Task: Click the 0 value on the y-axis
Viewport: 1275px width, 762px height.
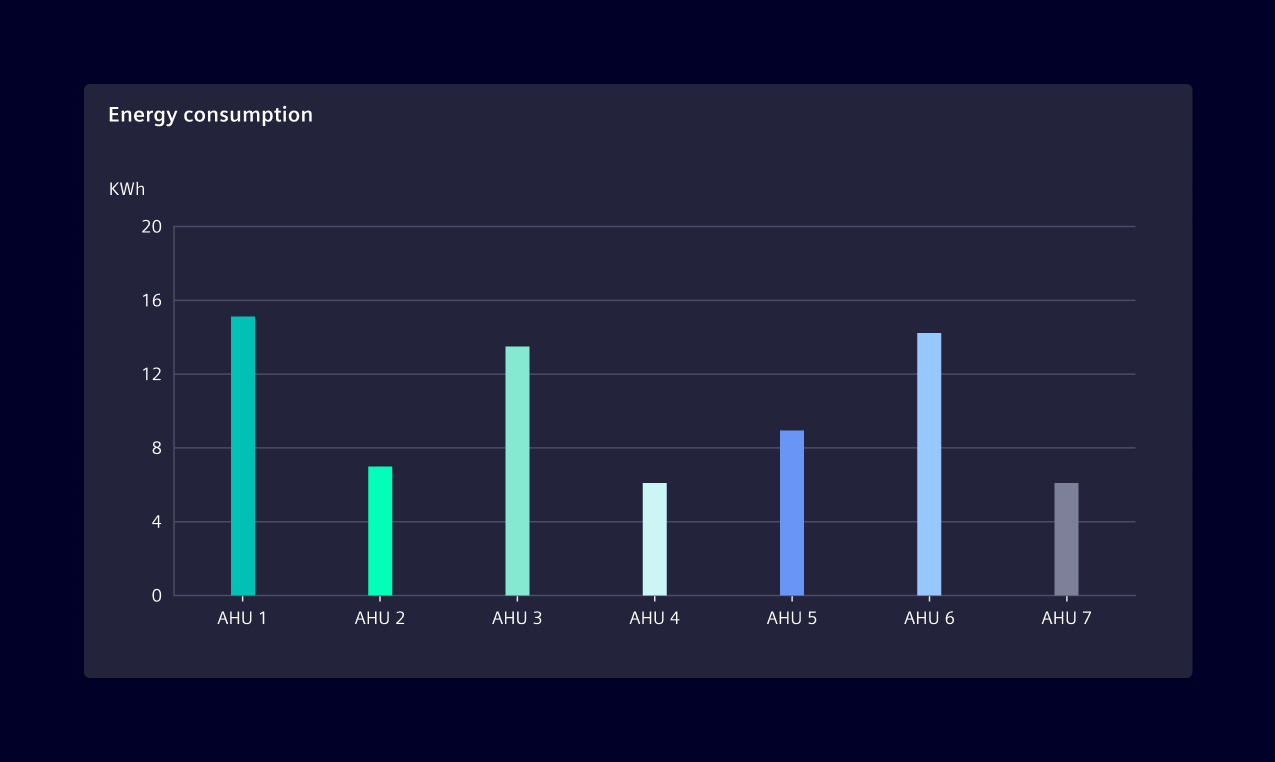Action: coord(156,595)
